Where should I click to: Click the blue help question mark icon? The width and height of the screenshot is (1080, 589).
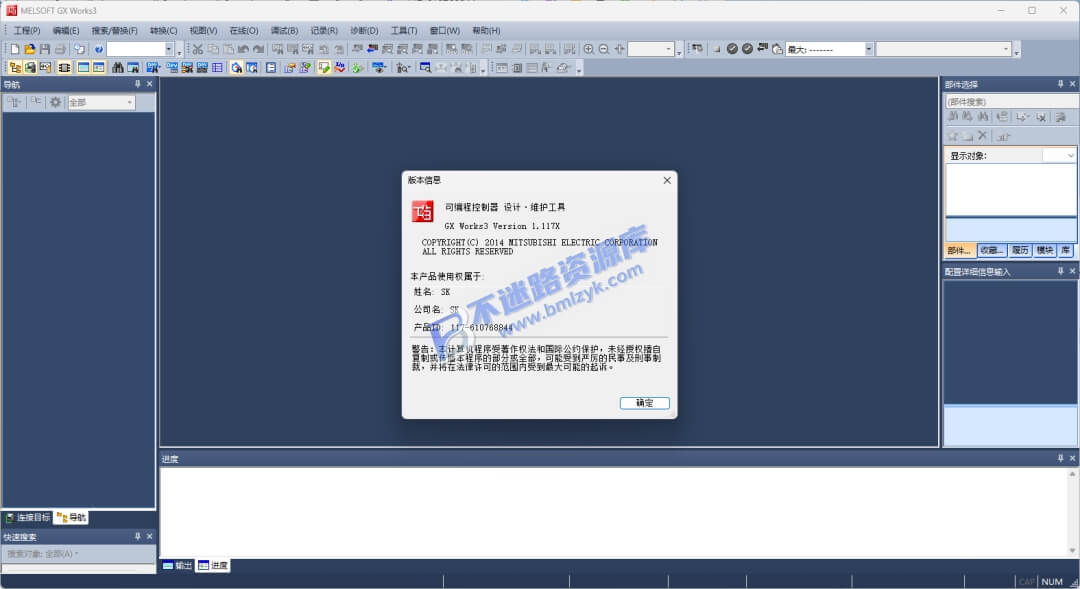(x=98, y=49)
